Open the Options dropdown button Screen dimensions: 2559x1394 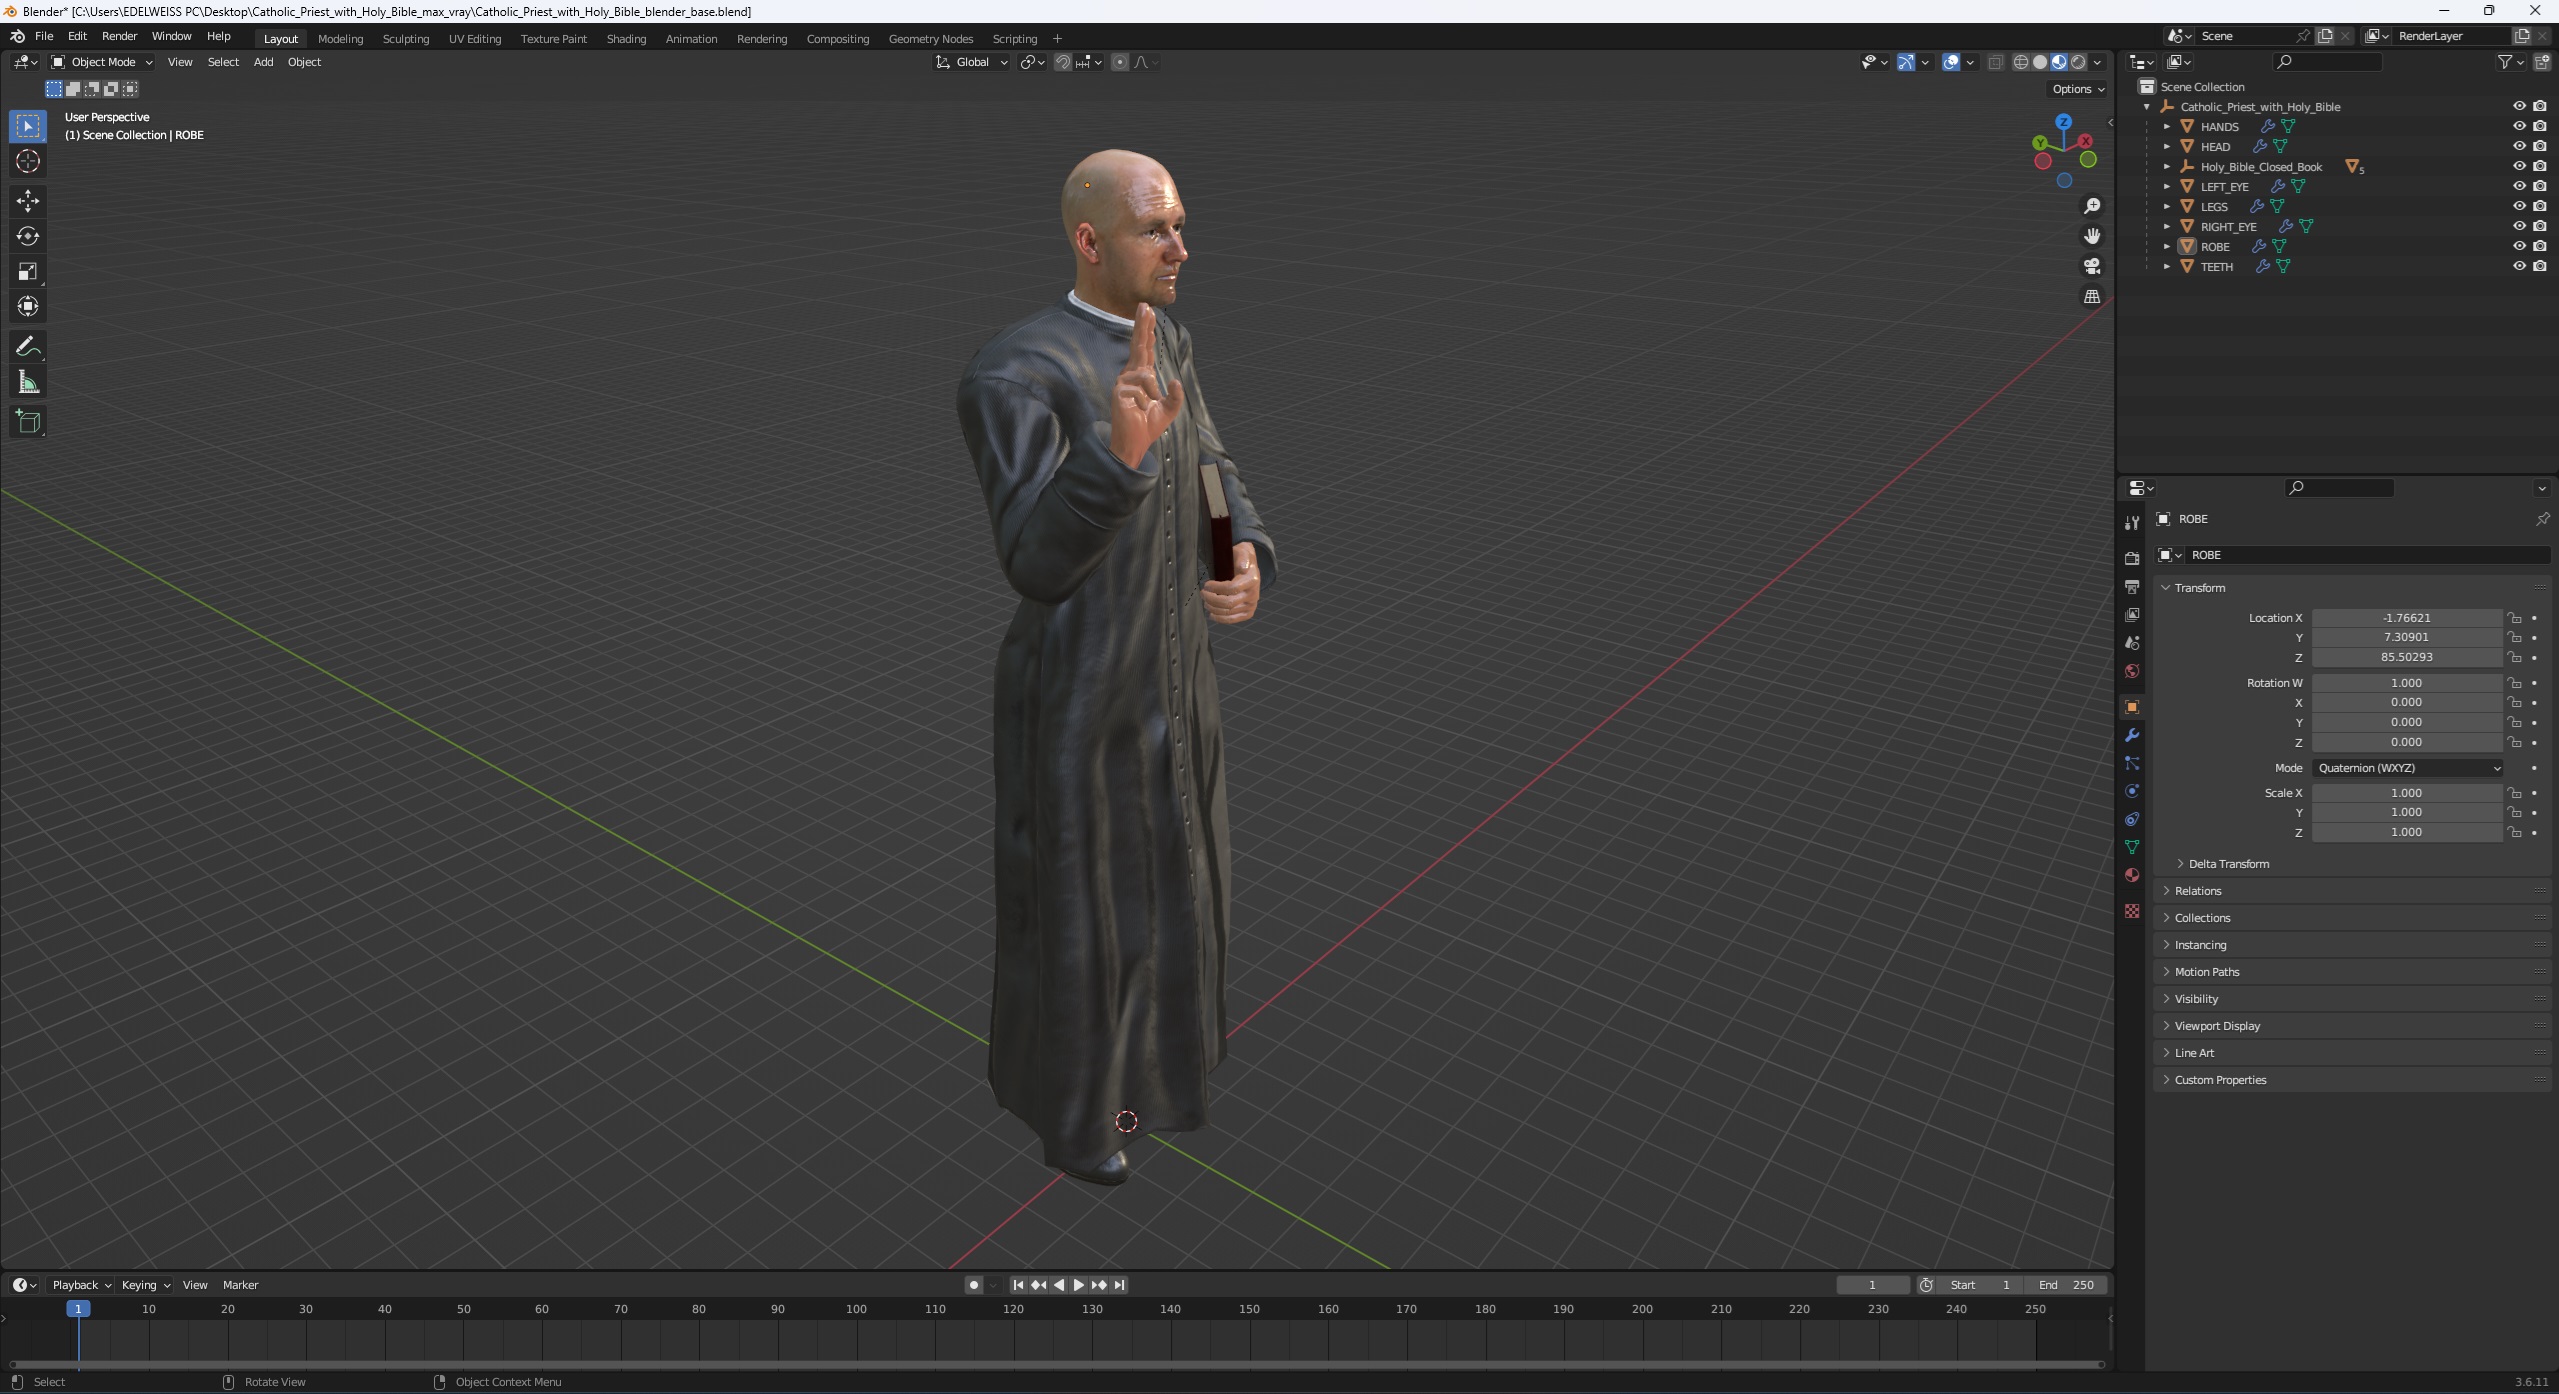(x=2078, y=89)
